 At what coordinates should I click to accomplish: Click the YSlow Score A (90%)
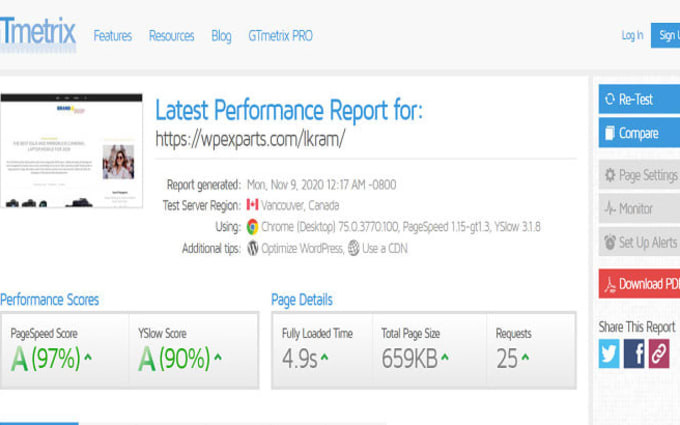pyautogui.click(x=174, y=359)
